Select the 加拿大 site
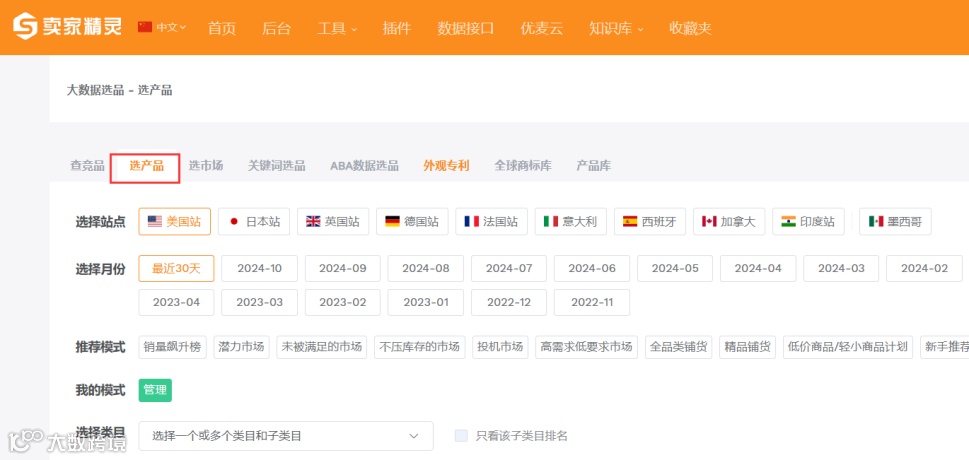Image resolution: width=969 pixels, height=460 pixels. (x=729, y=221)
